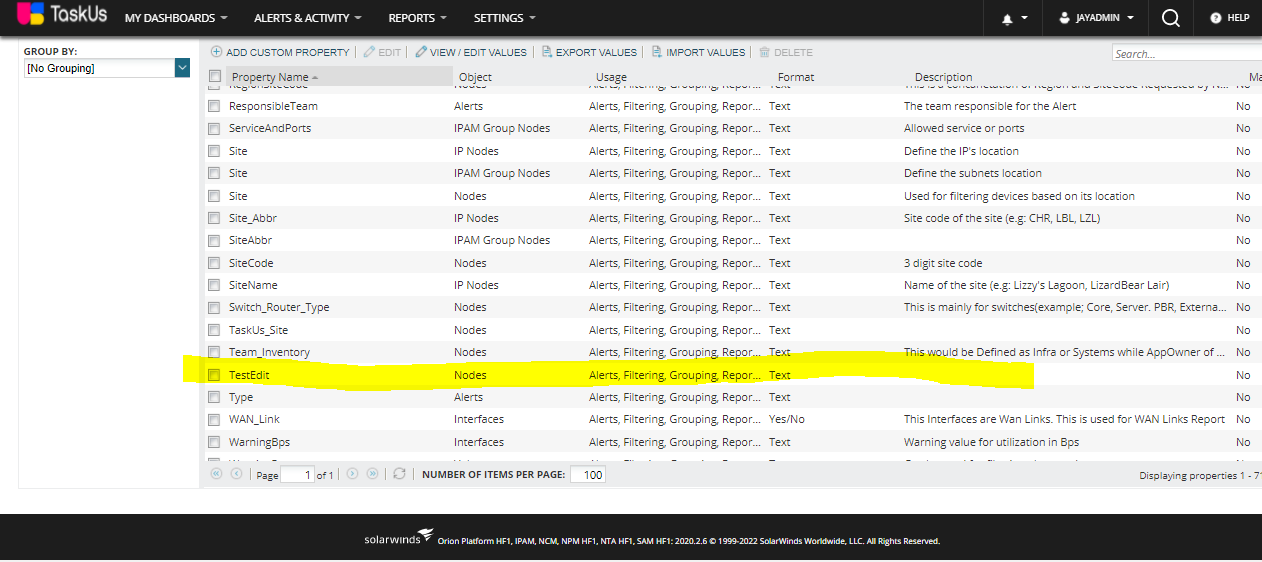Screen dimensions: 1262x562
Task: Open the Settings menu
Action: 505,18
